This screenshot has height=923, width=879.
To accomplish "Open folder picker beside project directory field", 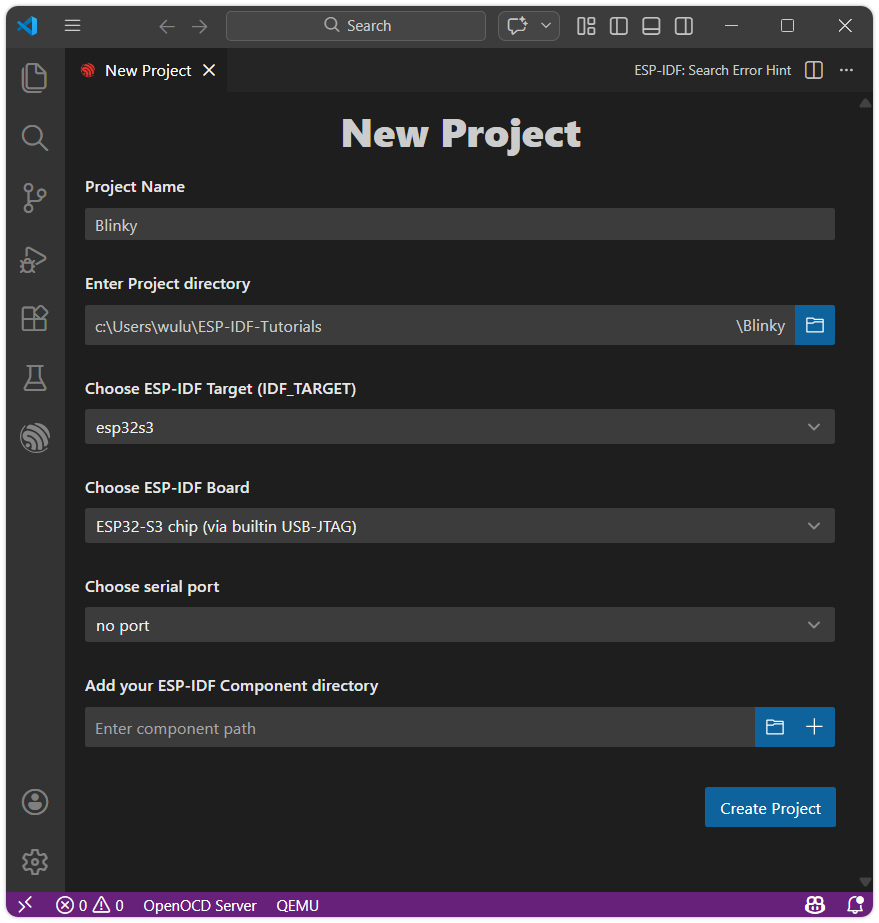I will coord(815,325).
